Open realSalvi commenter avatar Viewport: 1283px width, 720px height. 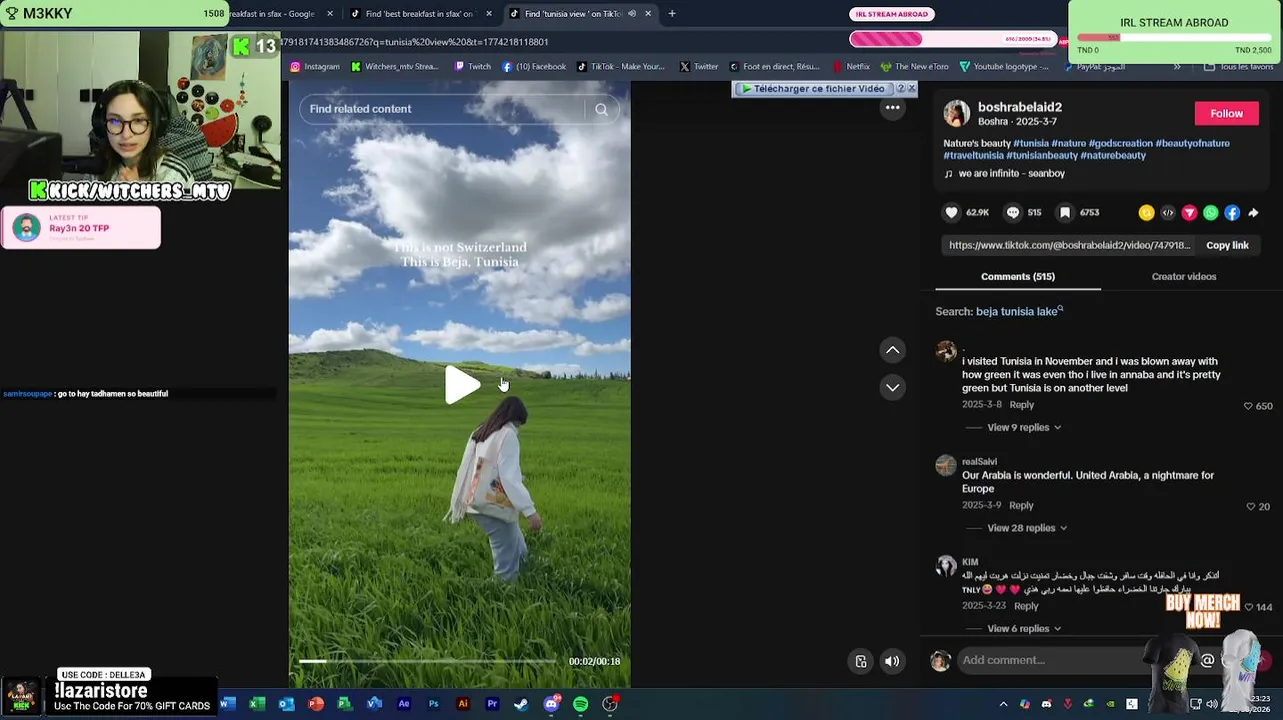click(x=946, y=465)
